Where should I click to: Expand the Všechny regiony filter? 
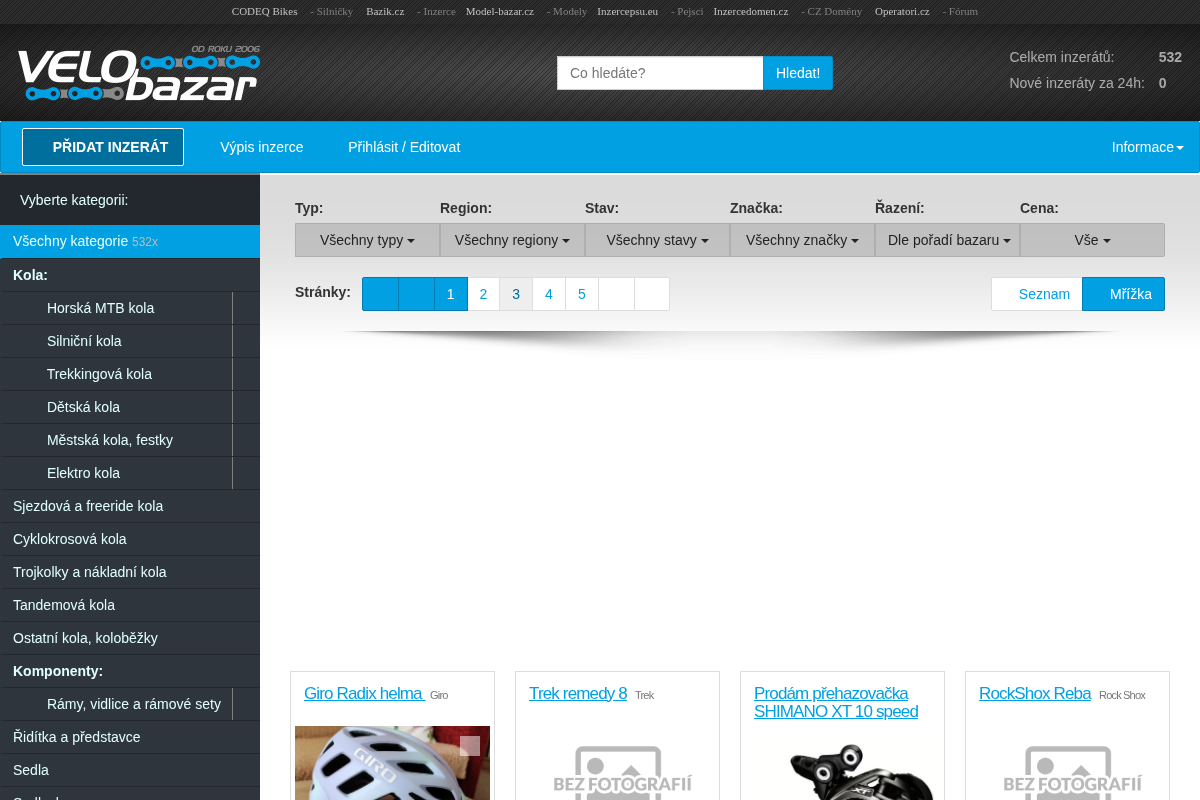click(x=512, y=240)
